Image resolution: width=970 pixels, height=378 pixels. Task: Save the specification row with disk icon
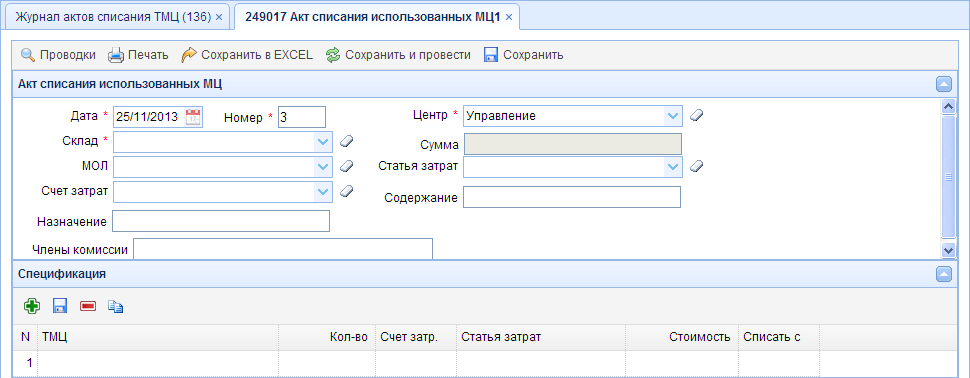coord(59,306)
